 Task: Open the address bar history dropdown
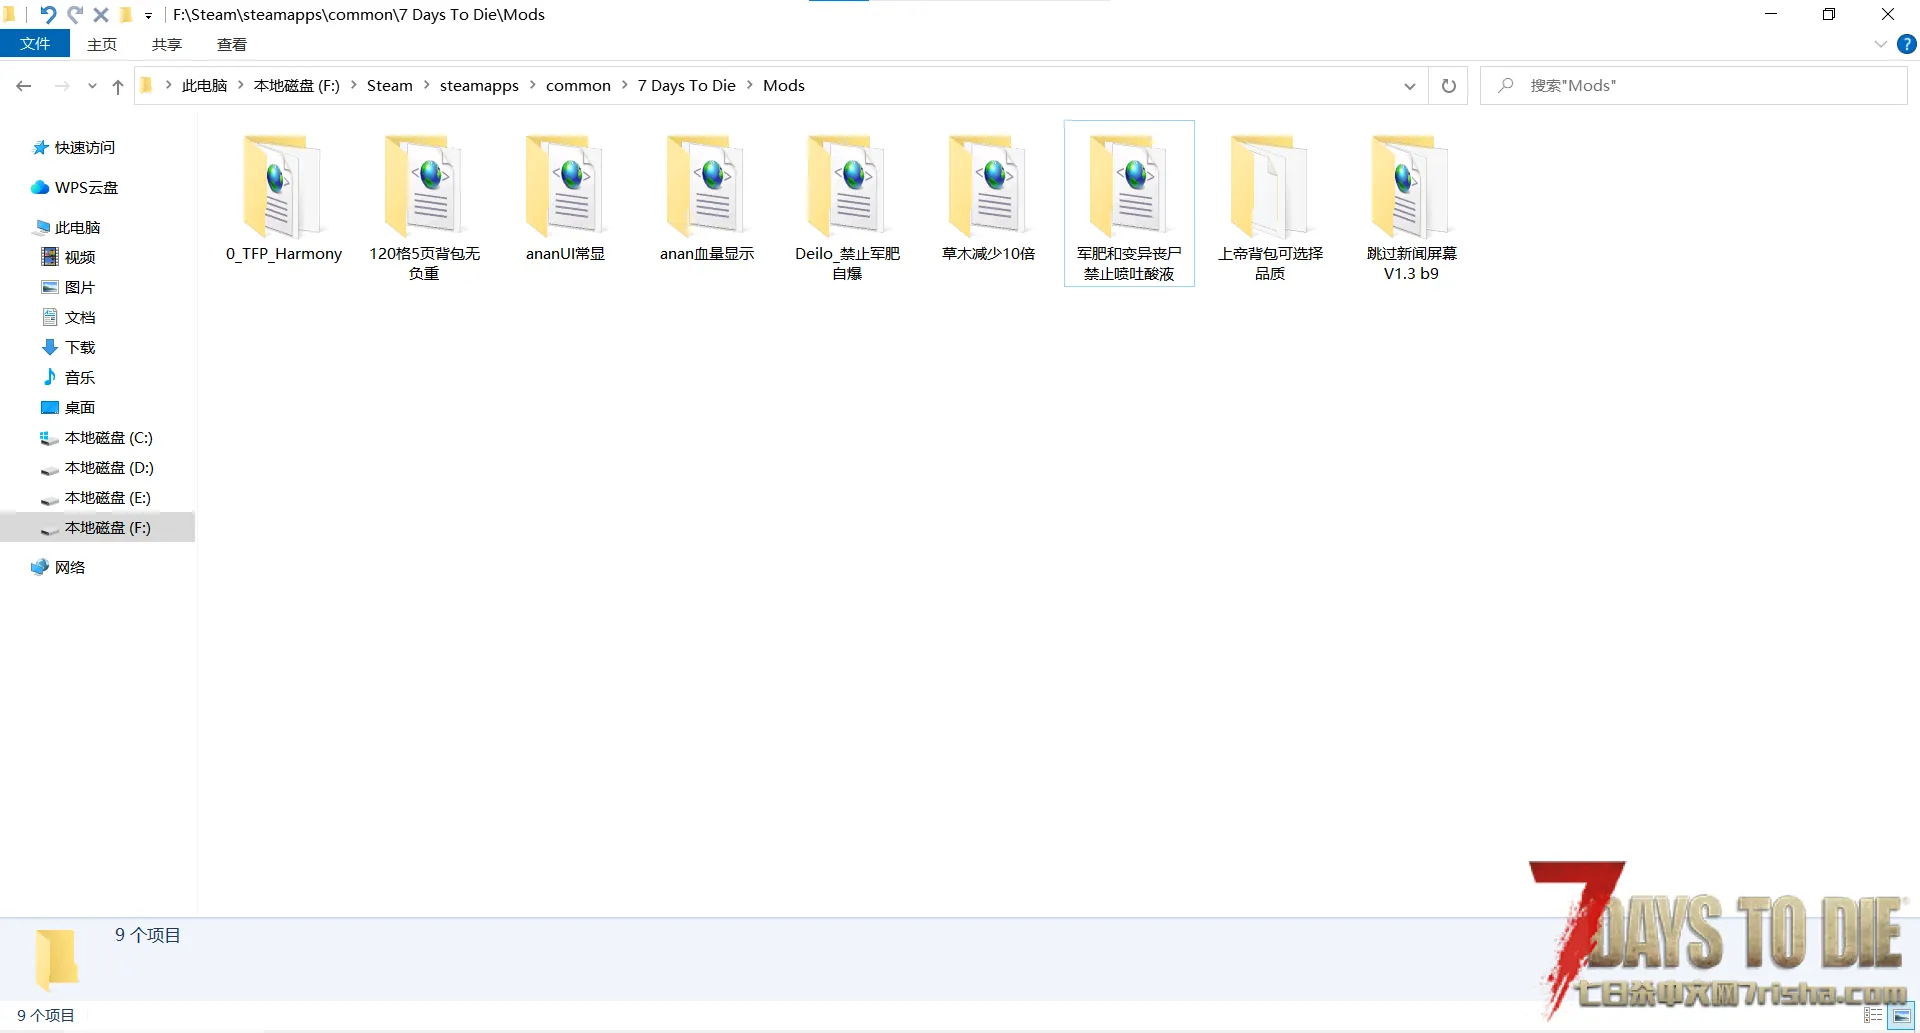[1409, 86]
